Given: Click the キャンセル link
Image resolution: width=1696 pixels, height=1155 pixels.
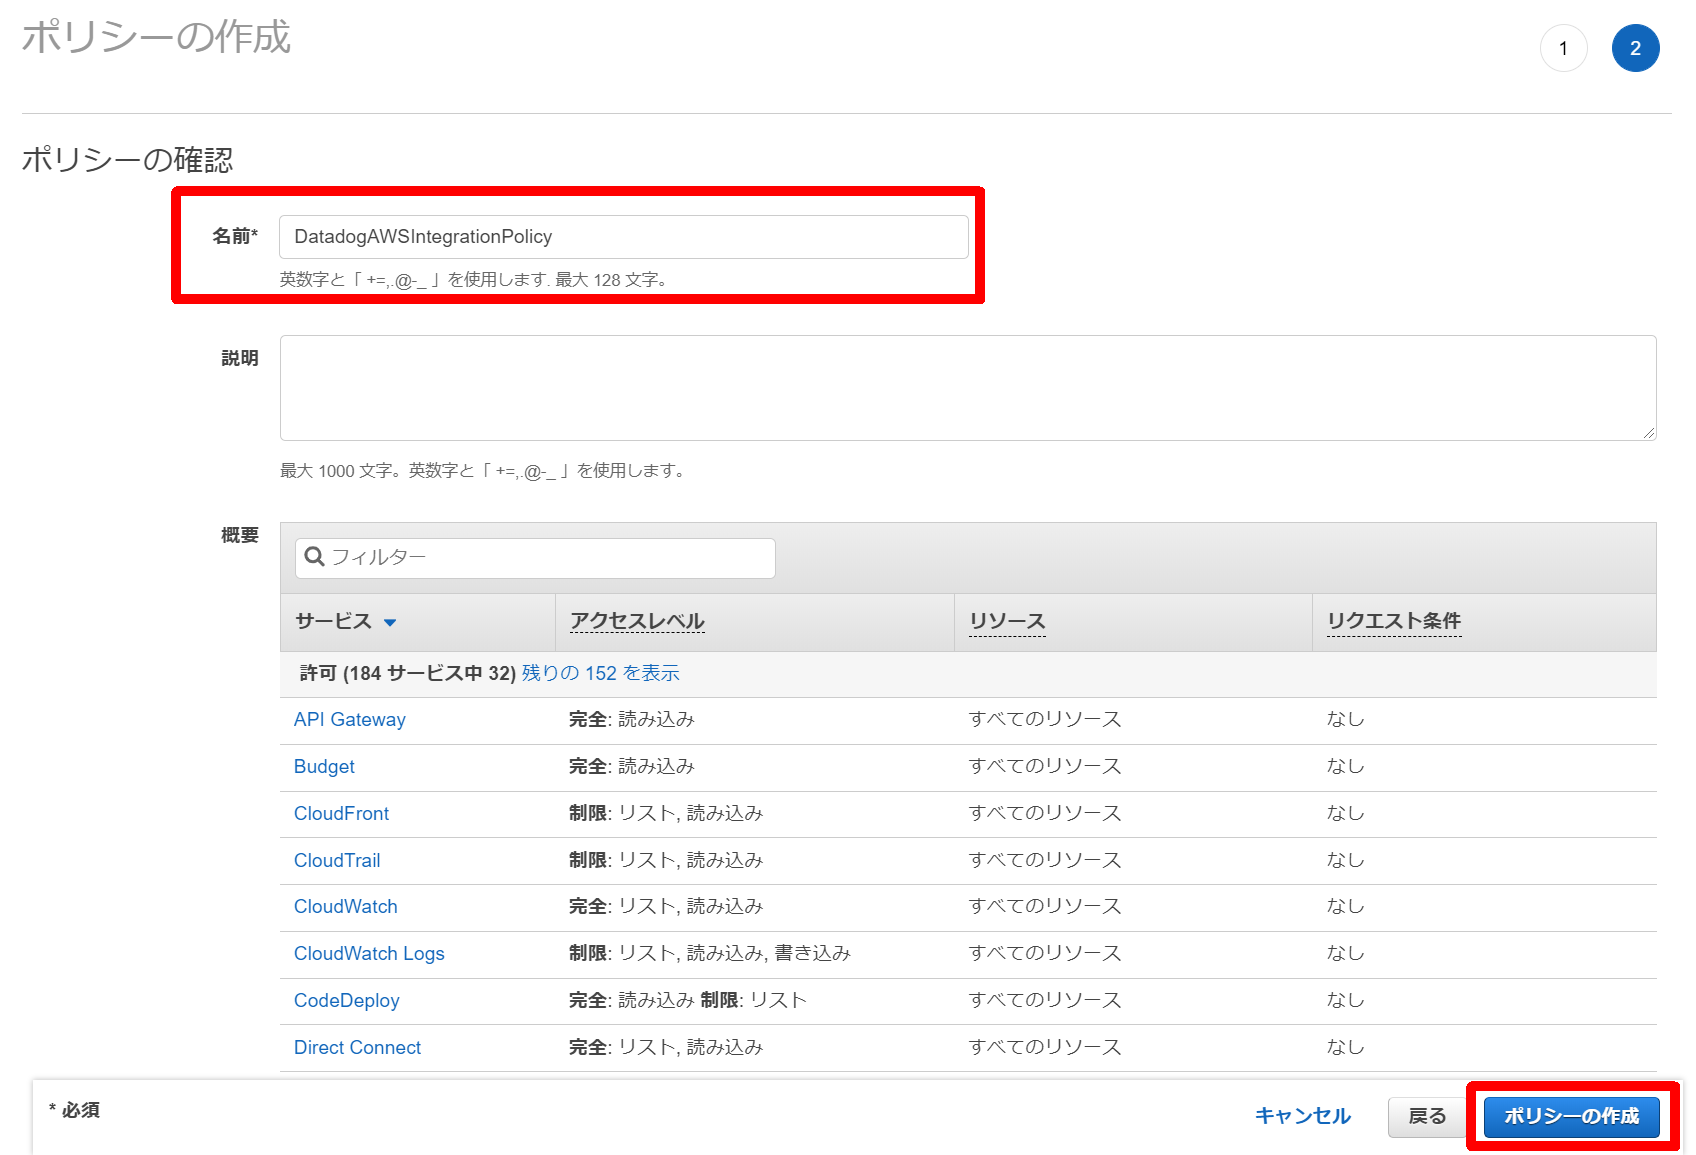Looking at the screenshot, I should point(1303,1116).
